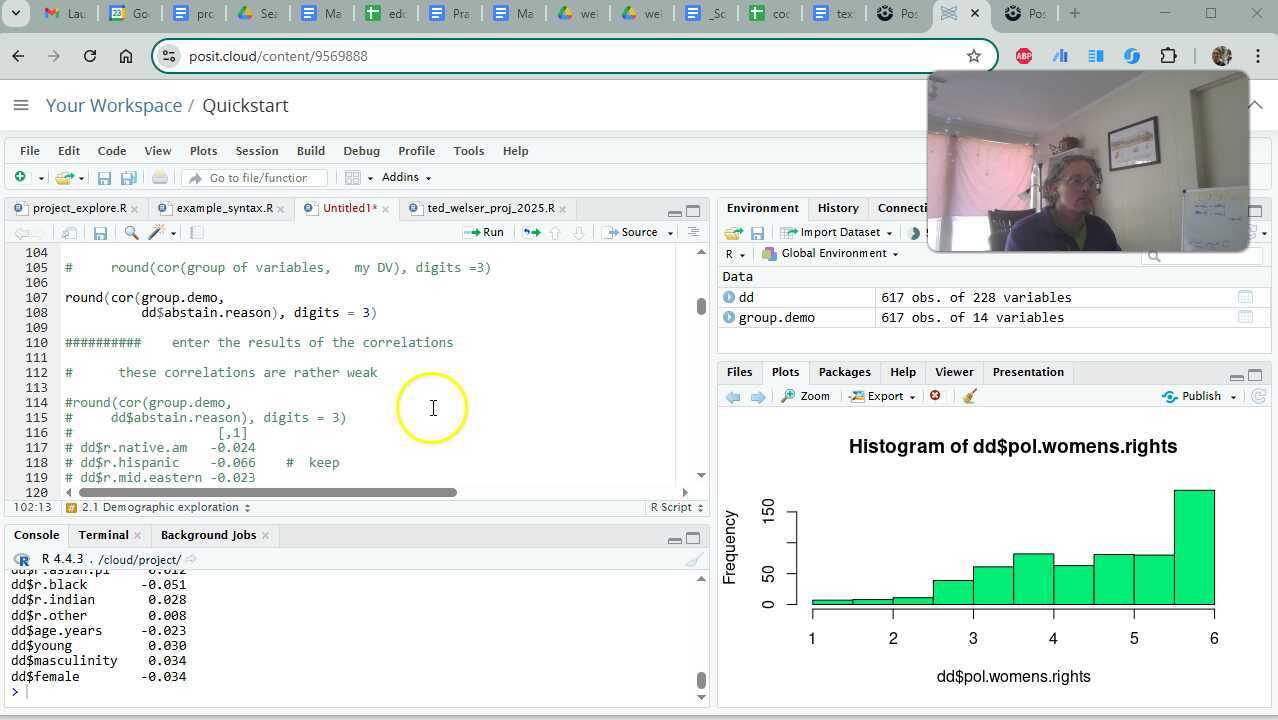Click the Load workspace folder icon

[734, 233]
